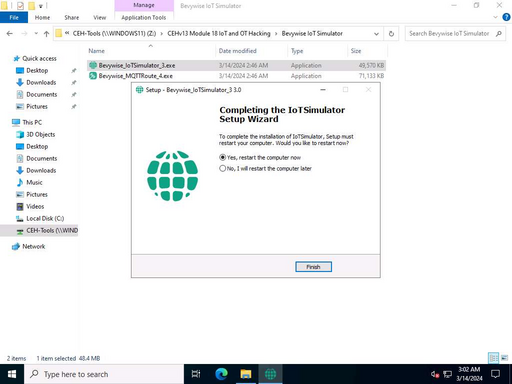Open Network in navigation pane
Image resolution: width=512 pixels, height=384 pixels.
tap(33, 246)
